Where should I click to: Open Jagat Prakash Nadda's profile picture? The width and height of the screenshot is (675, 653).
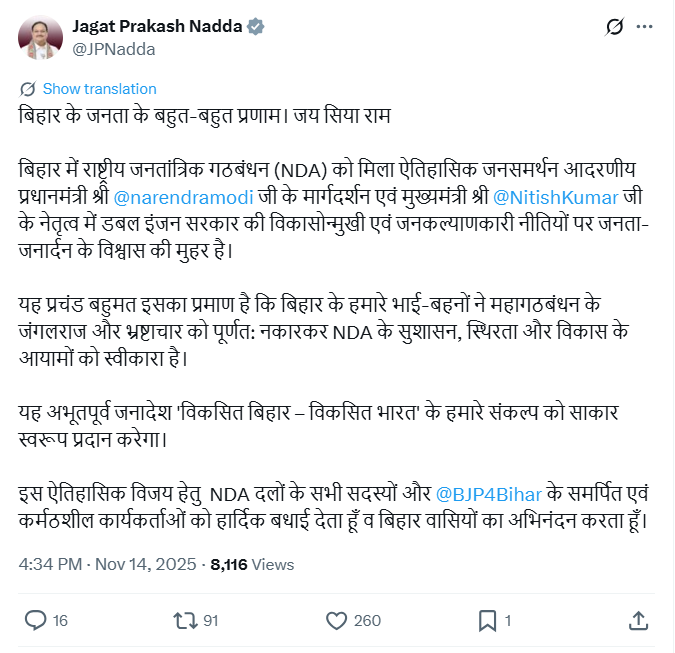coord(39,37)
